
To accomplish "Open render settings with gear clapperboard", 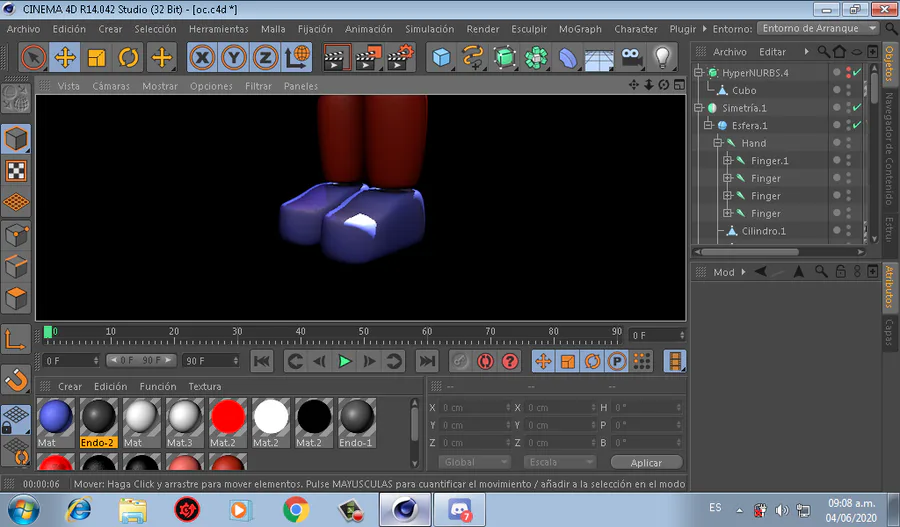I will point(401,57).
